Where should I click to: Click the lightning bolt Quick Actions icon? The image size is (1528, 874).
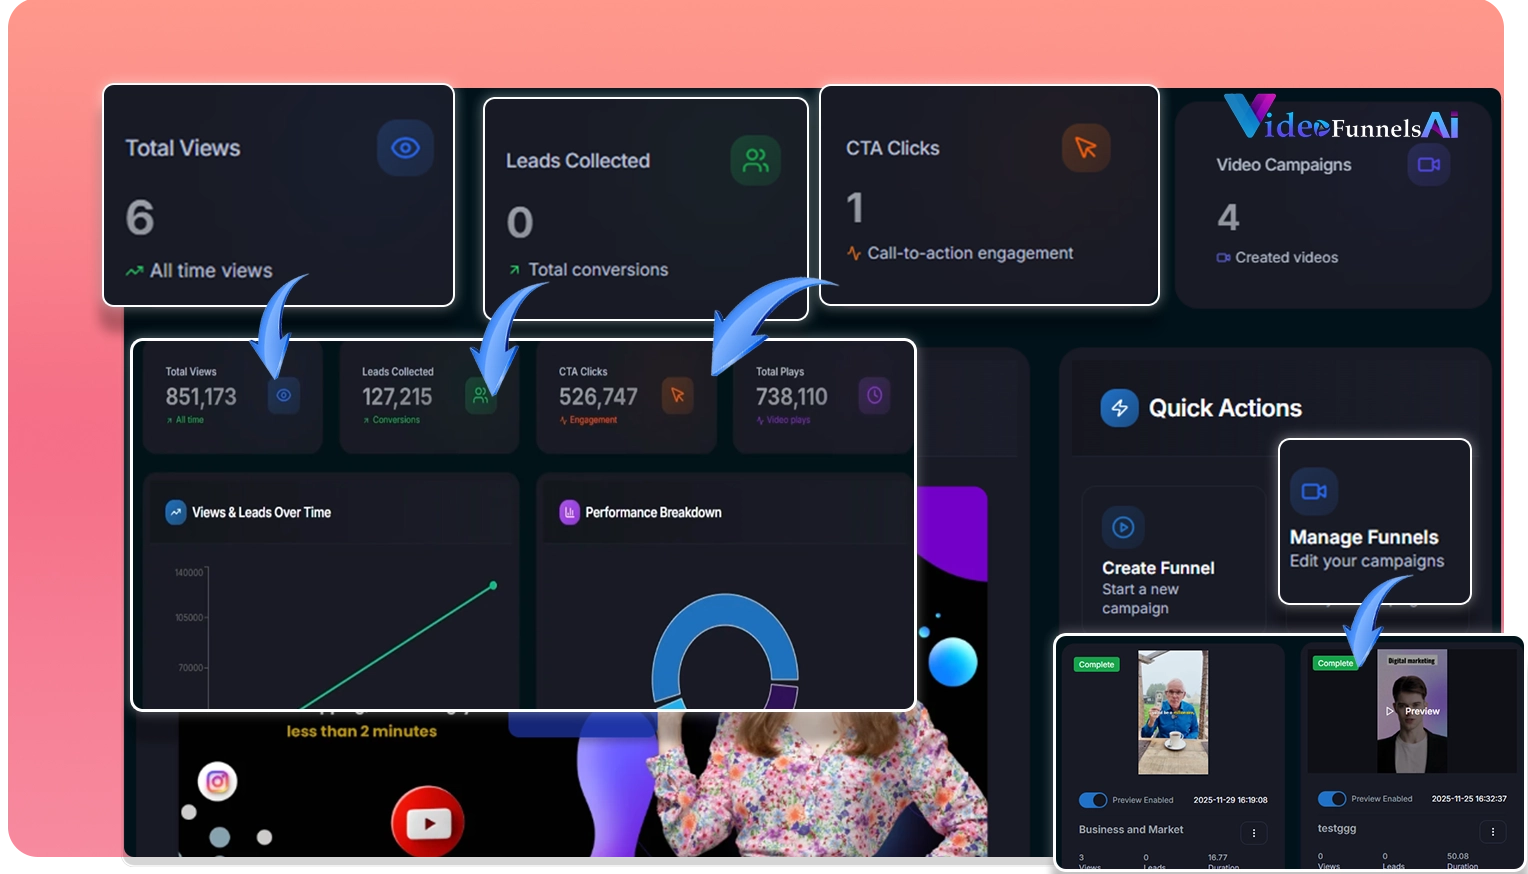coord(1119,408)
